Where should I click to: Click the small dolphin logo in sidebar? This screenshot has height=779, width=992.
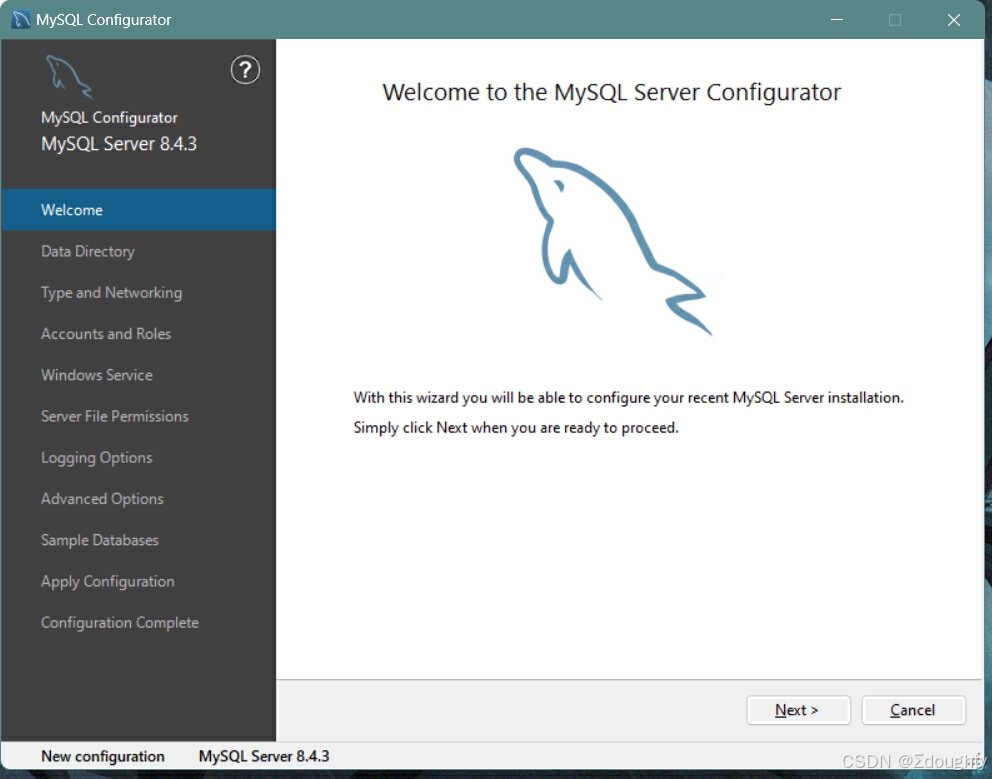pos(69,77)
